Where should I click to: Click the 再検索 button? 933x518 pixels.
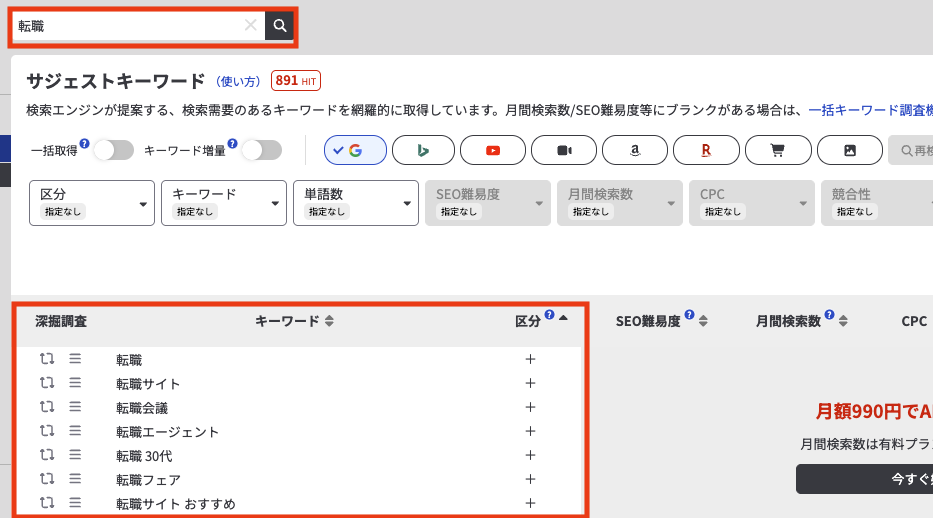coord(911,150)
